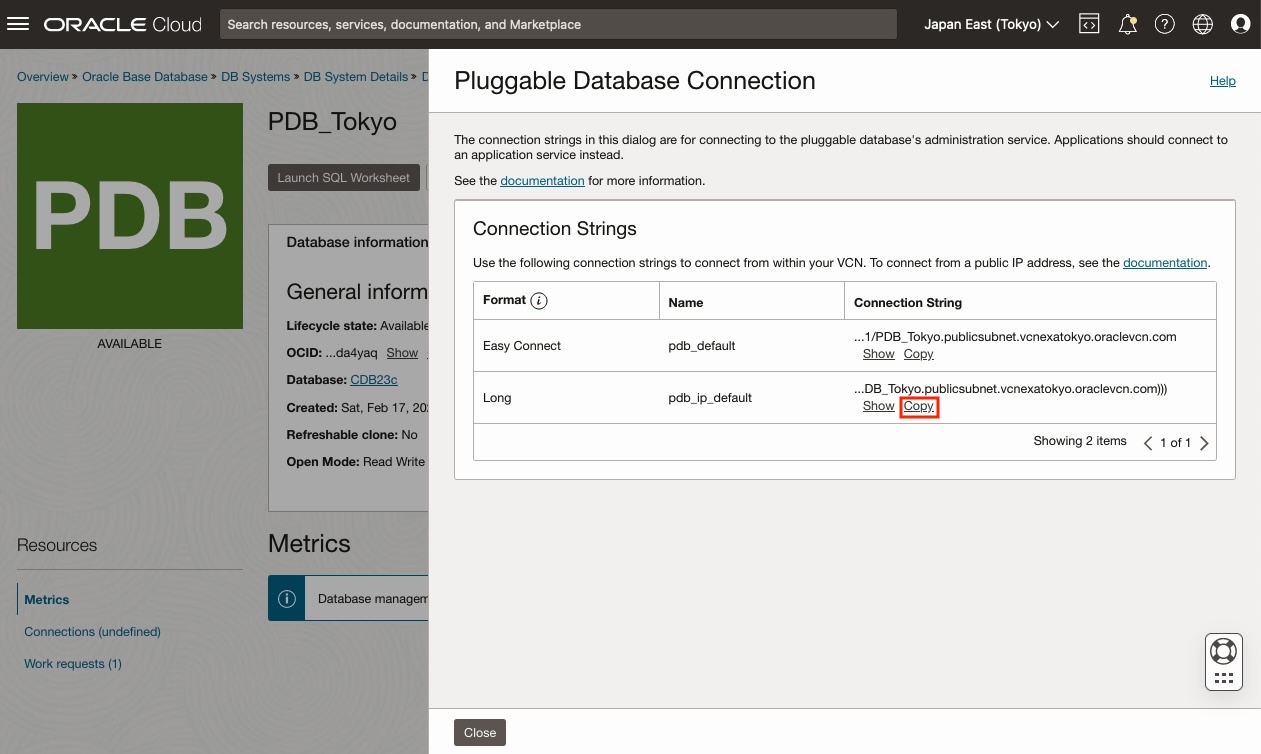Go to next page of connection strings
The image size is (1261, 754).
1204,442
